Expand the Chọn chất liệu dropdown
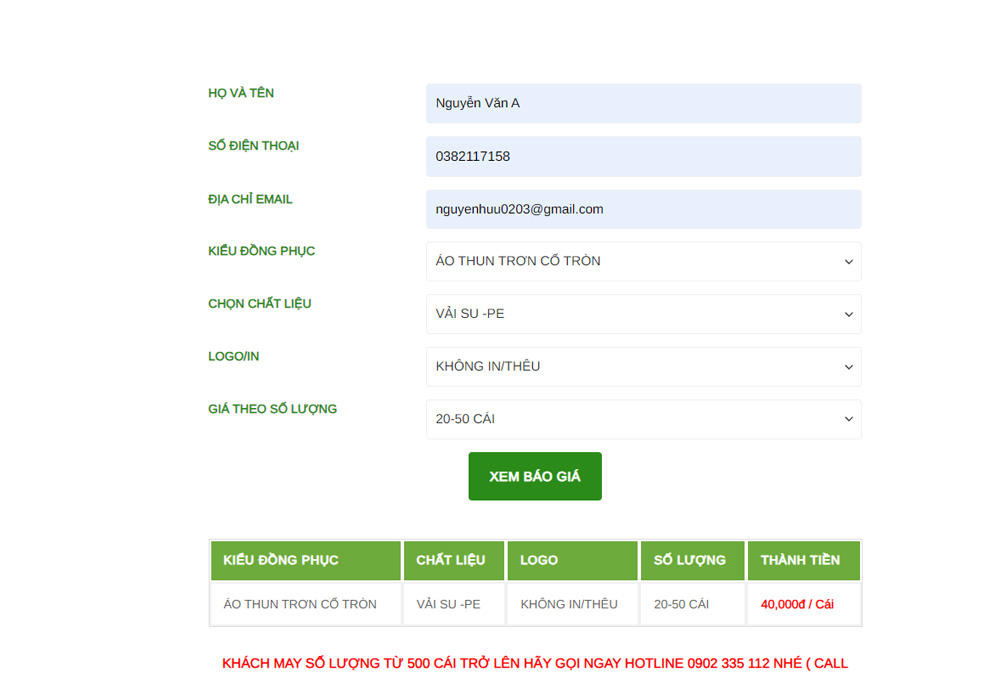The height and width of the screenshot is (700, 1000). click(643, 314)
